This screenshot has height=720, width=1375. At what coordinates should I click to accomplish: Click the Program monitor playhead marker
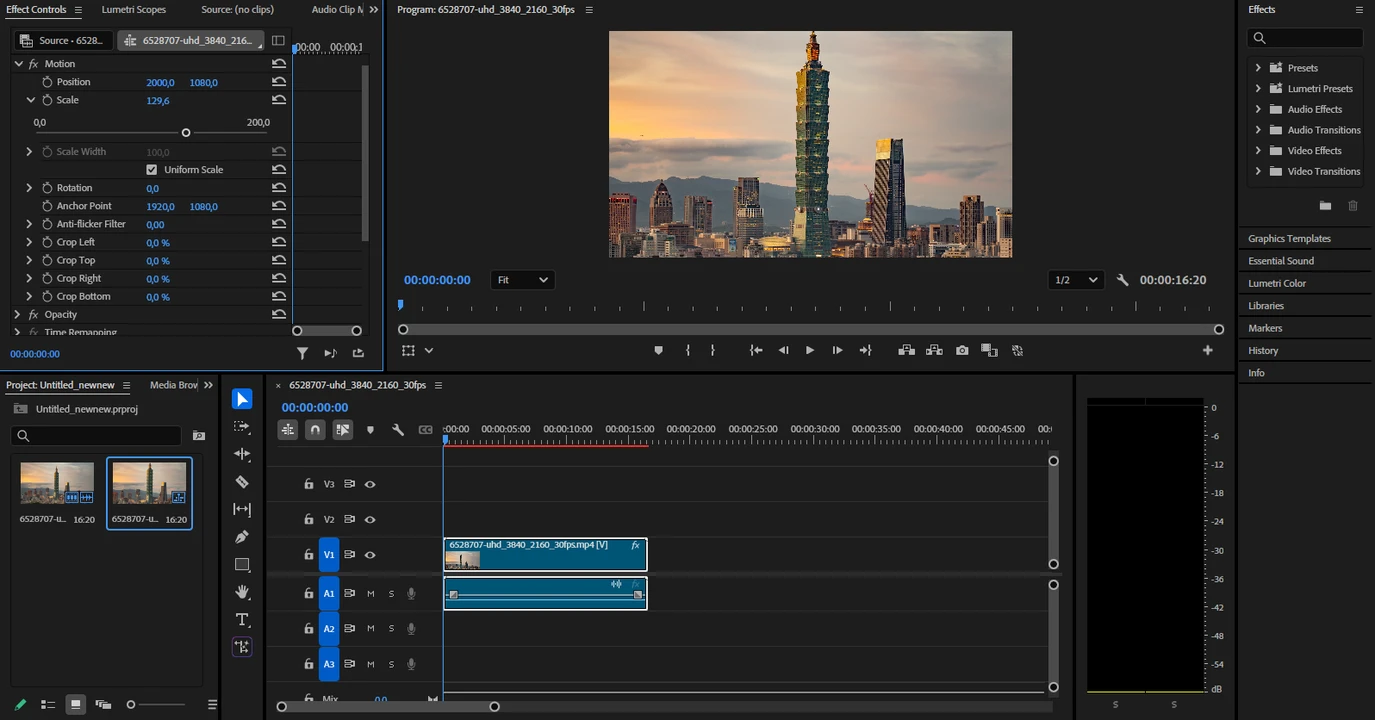click(401, 305)
